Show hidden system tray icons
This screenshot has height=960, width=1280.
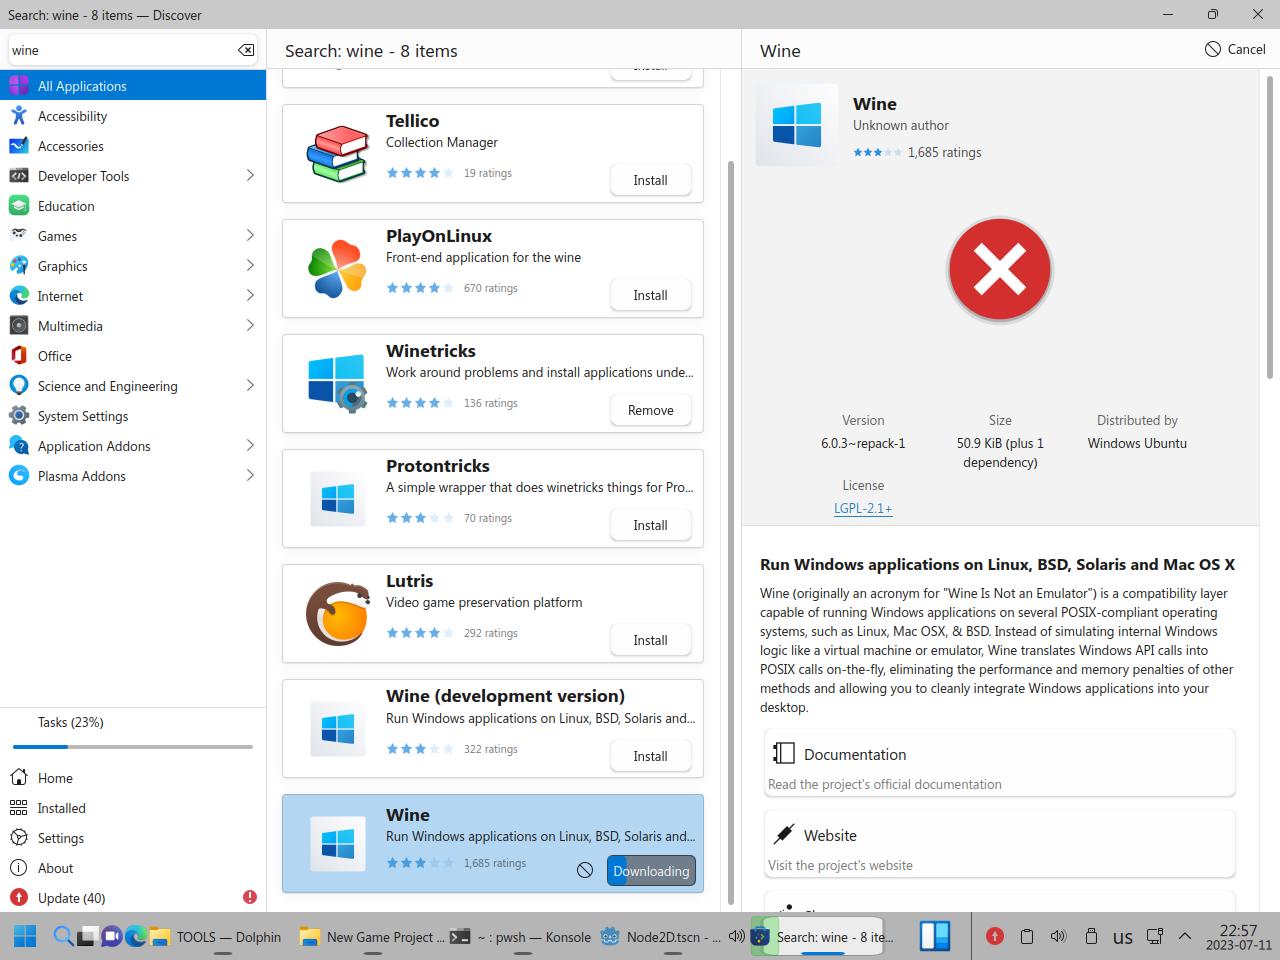click(1185, 937)
